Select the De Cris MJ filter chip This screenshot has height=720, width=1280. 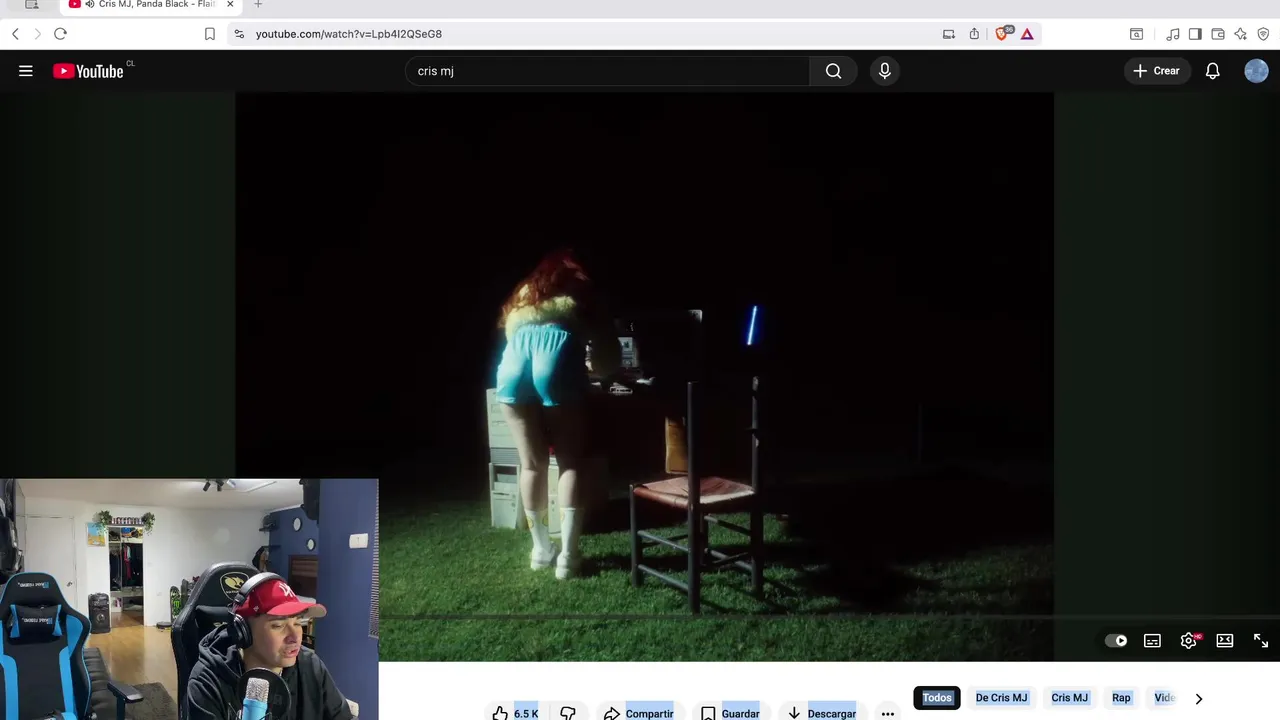1001,698
